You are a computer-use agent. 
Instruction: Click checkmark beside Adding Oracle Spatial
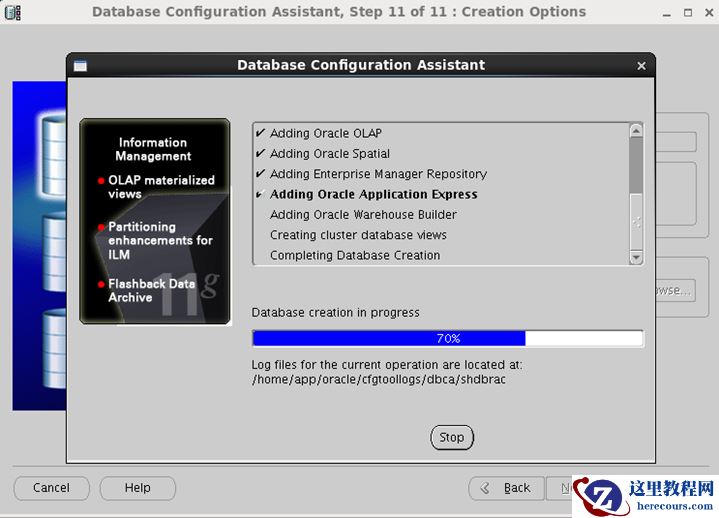260,153
